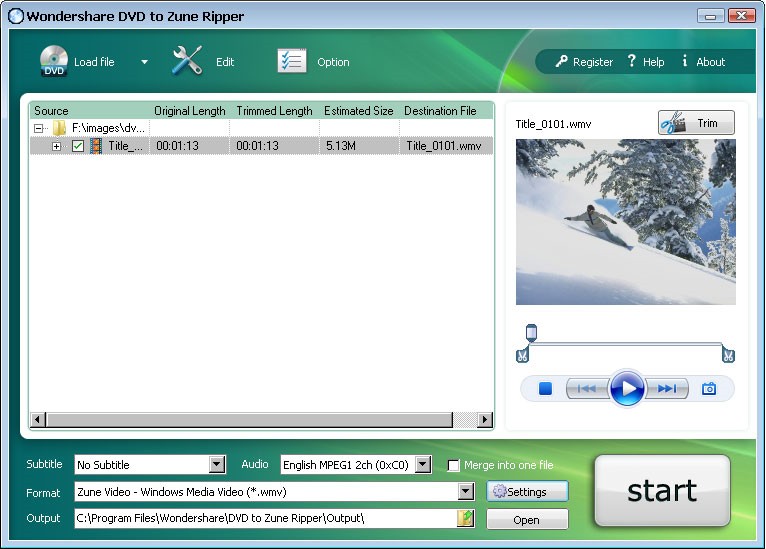
Task: Take a snapshot with the camera icon
Action: [x=709, y=389]
